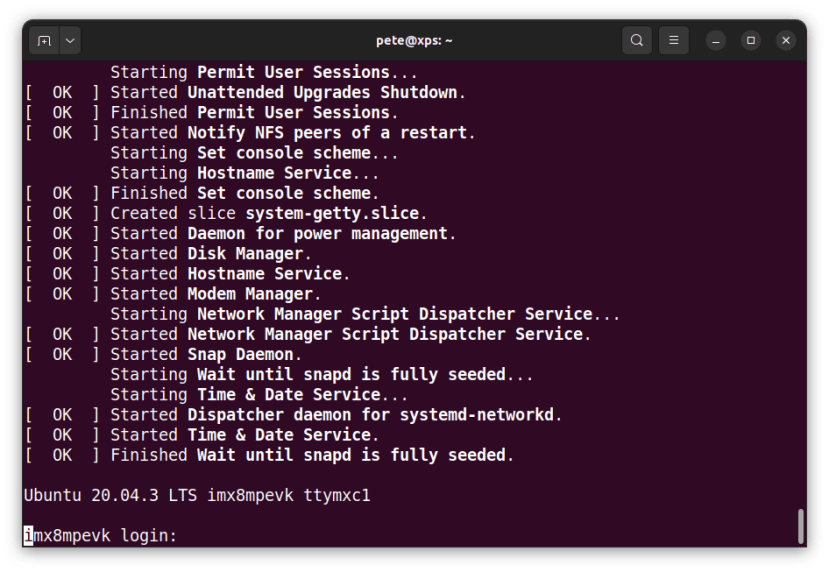Maximize the terminal window
The image size is (829, 572).
751,41
